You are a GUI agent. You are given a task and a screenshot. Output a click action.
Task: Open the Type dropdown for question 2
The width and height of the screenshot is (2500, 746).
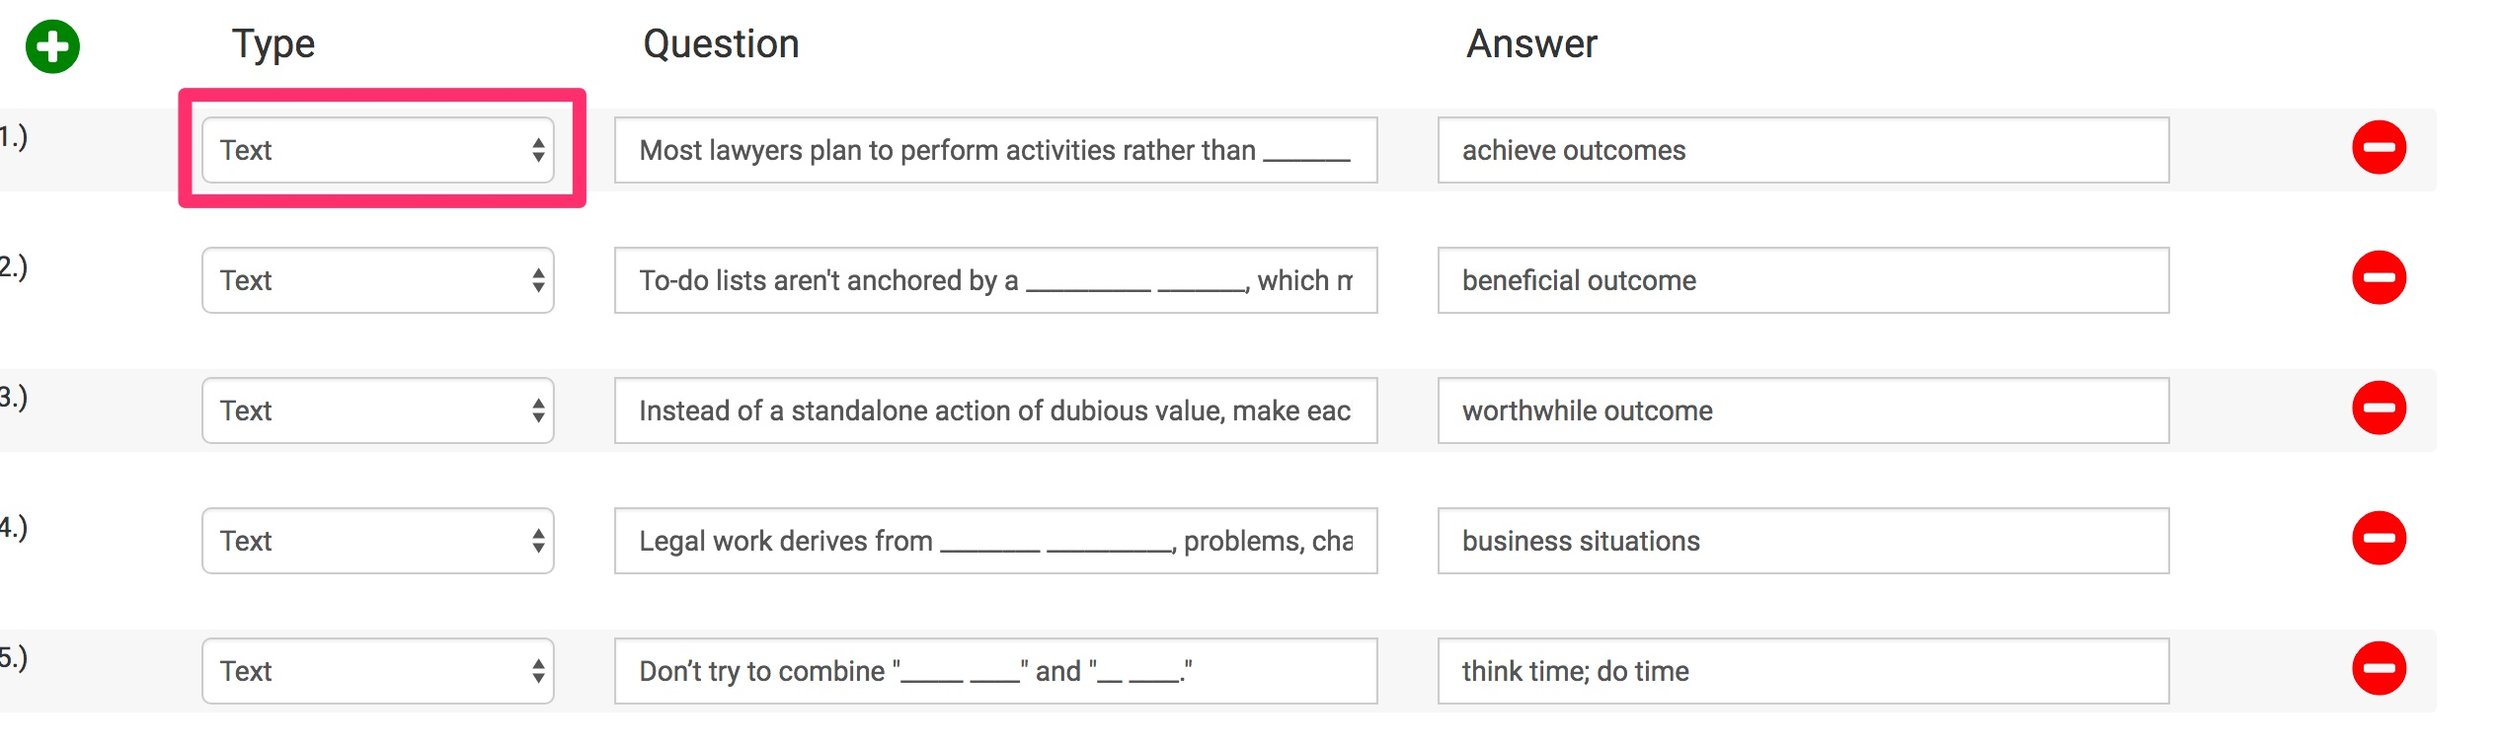pos(378,280)
